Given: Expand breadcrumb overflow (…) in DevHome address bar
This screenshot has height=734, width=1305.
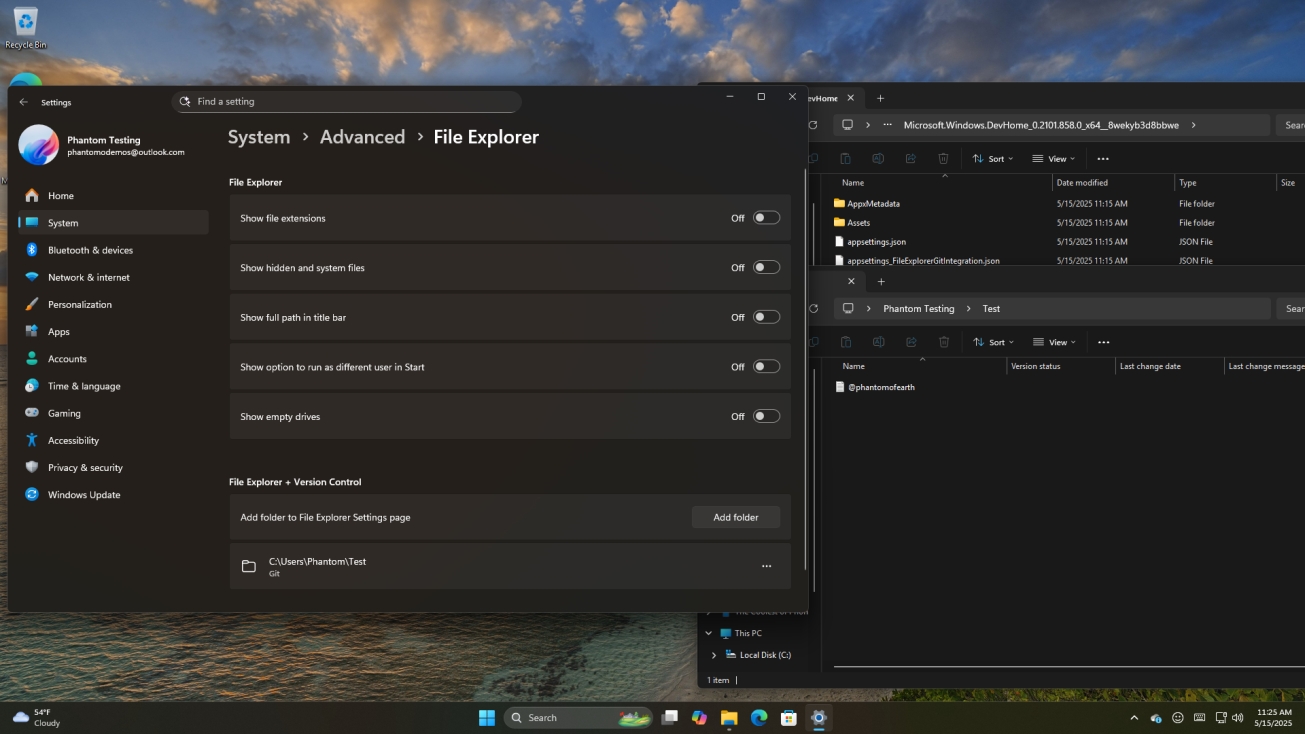Looking at the screenshot, I should click(x=887, y=125).
